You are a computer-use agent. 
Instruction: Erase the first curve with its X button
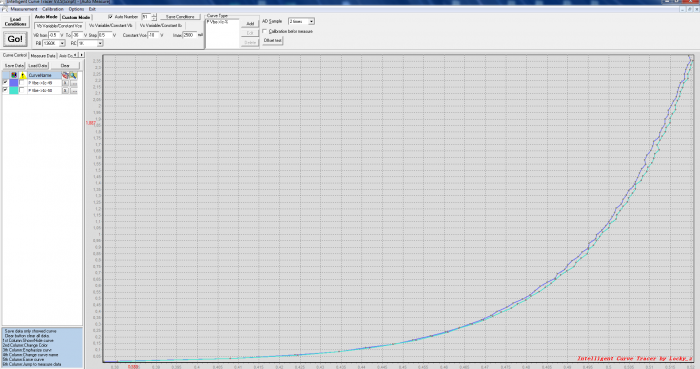click(65, 83)
